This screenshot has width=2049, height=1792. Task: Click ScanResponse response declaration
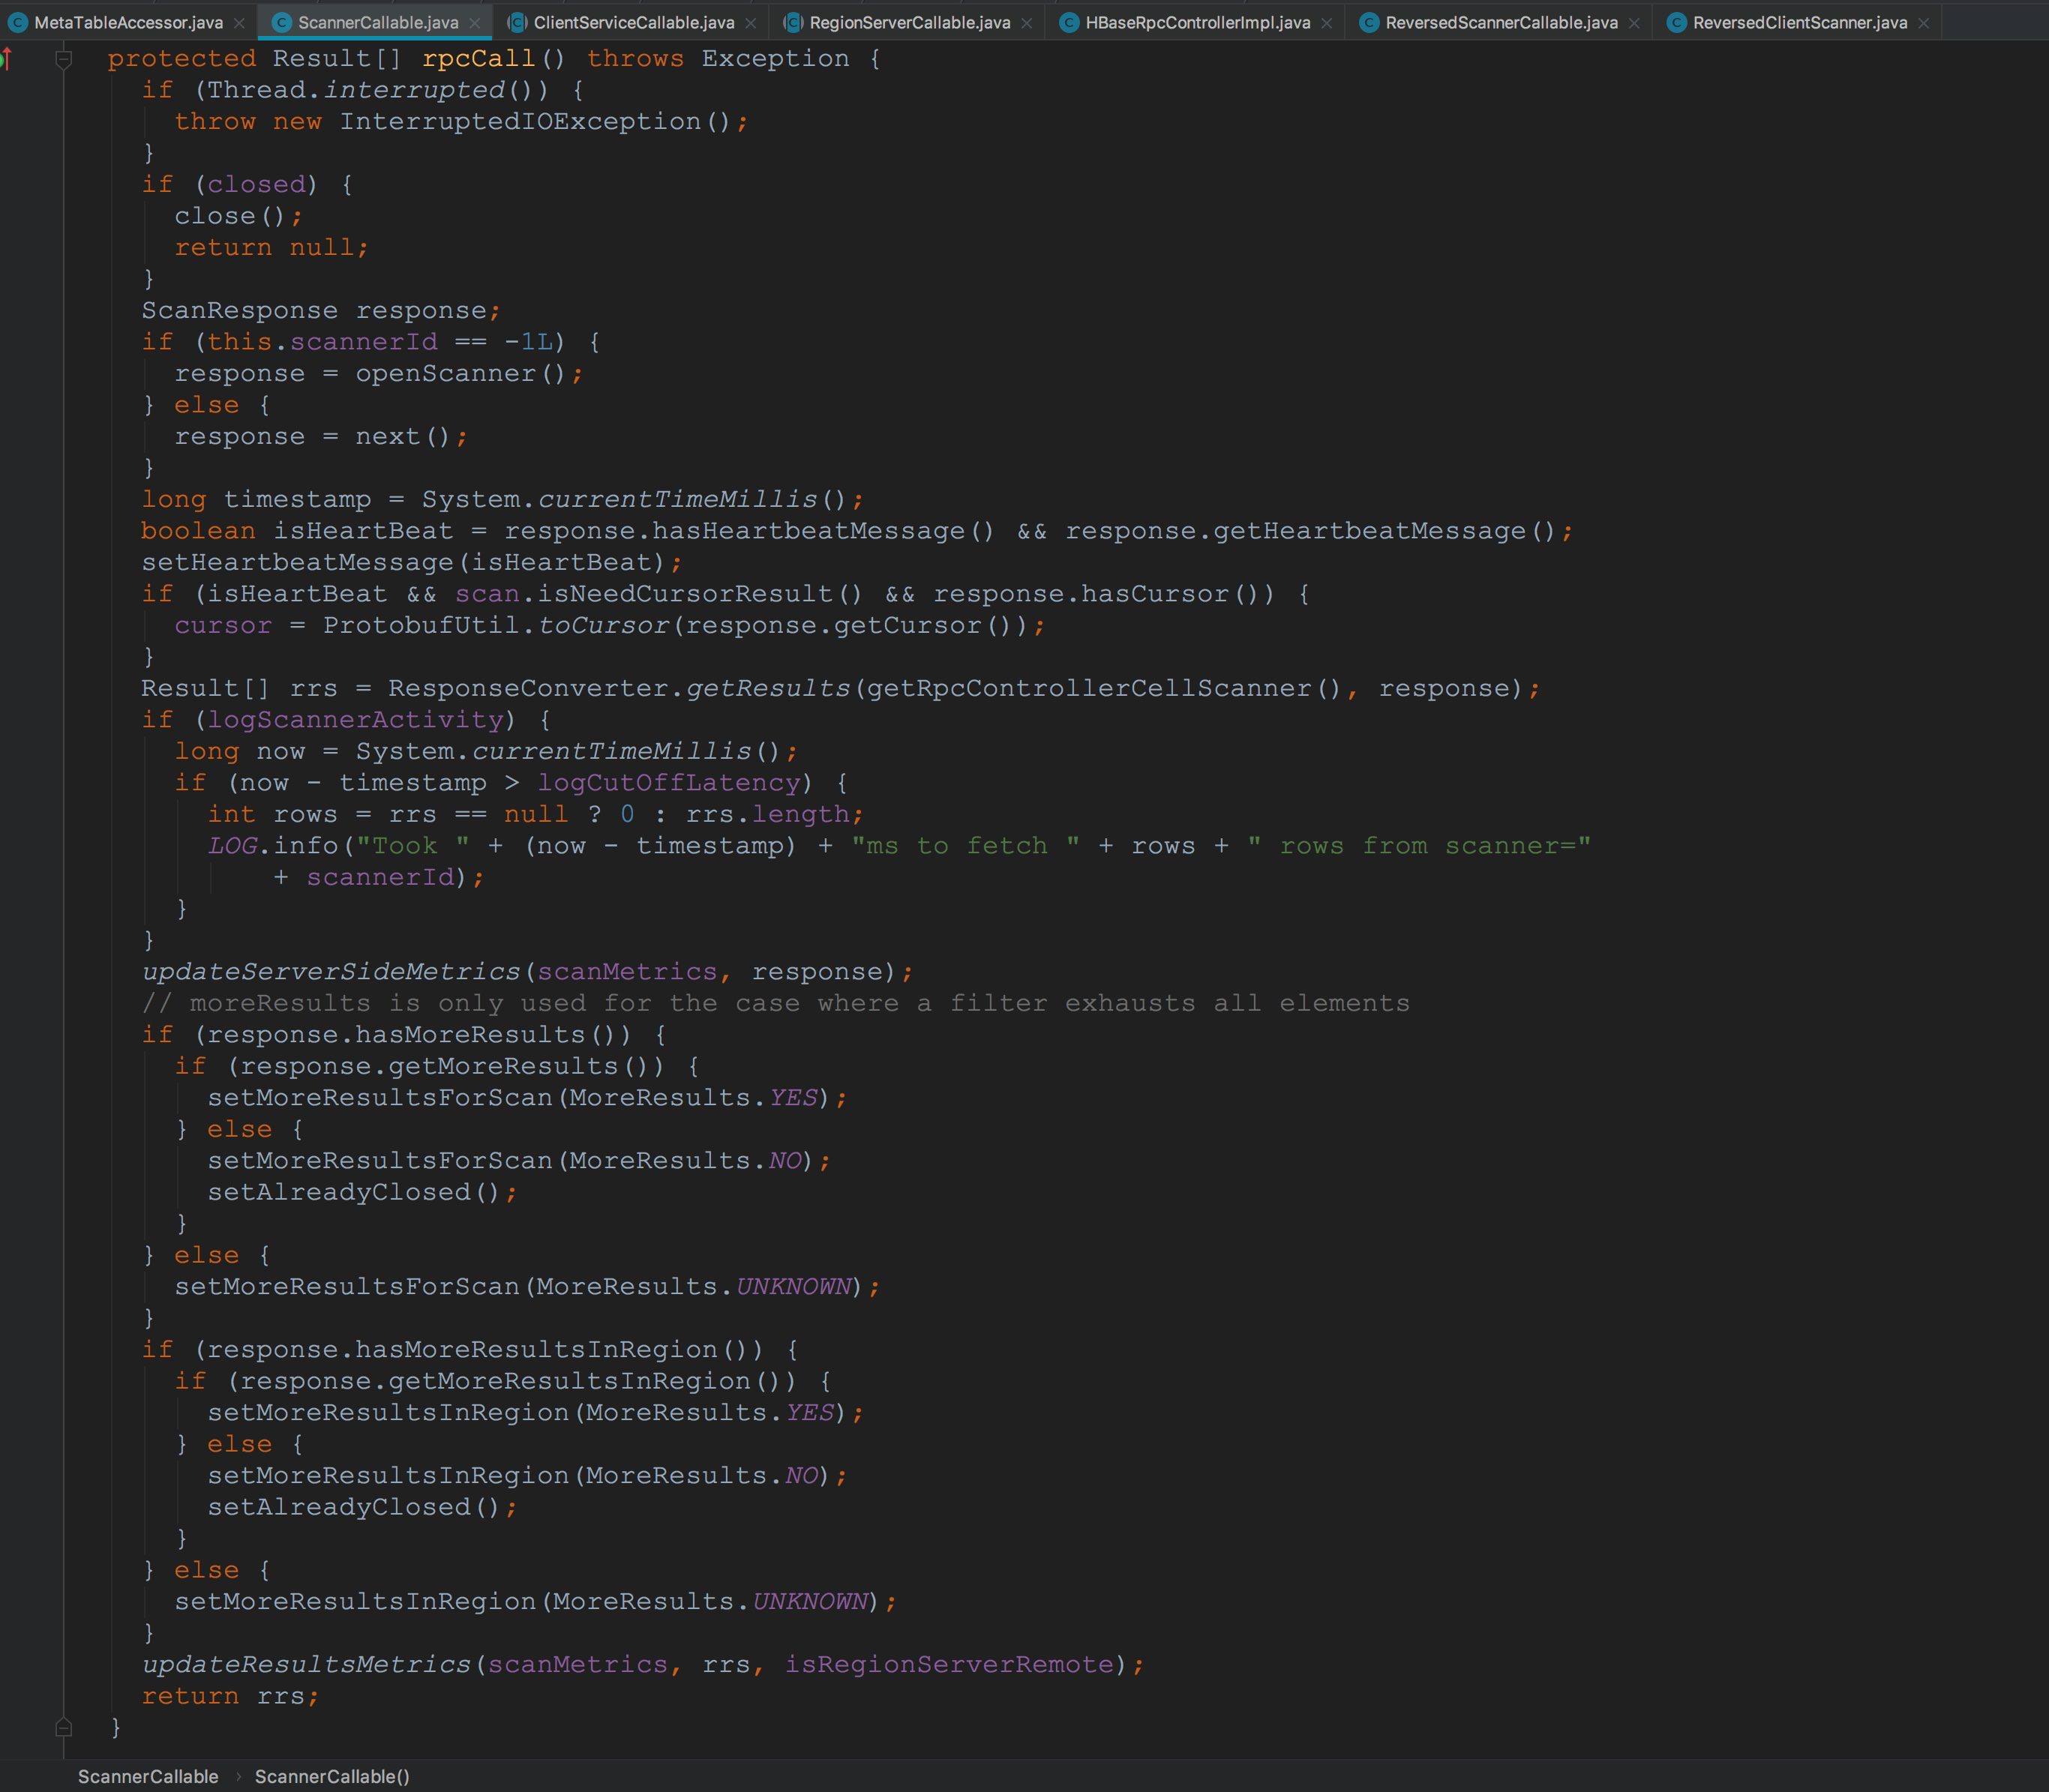point(320,311)
